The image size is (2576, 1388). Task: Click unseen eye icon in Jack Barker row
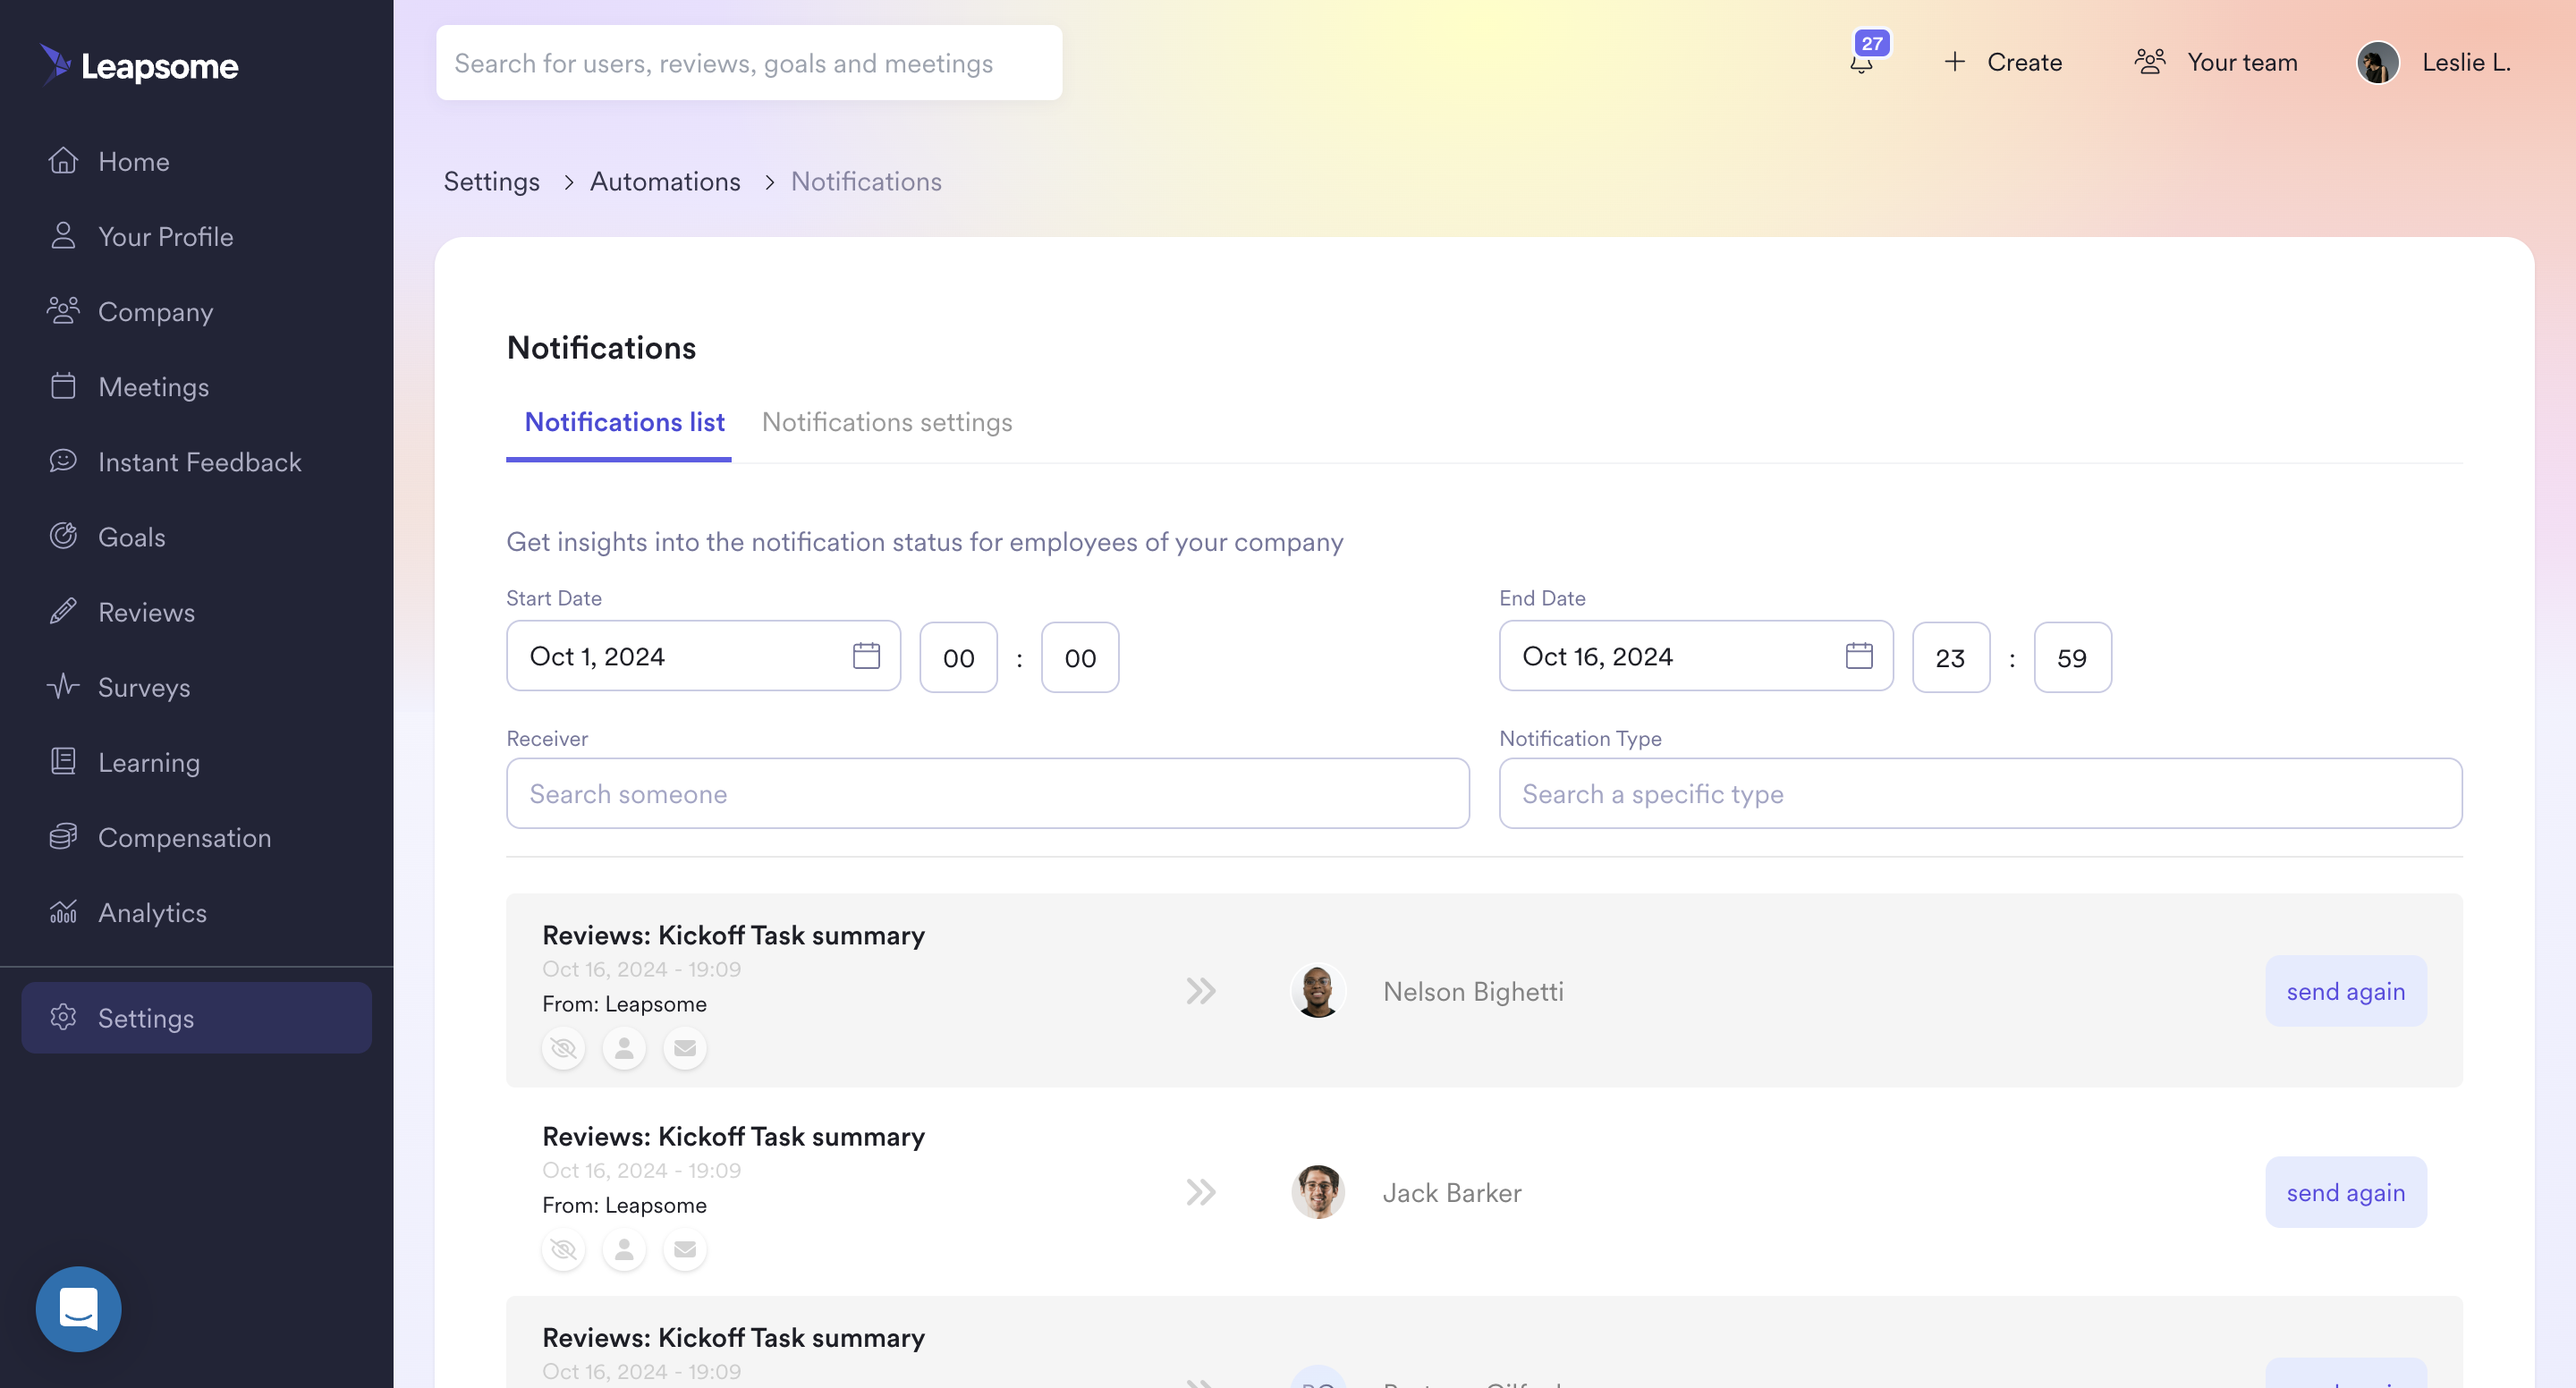pyautogui.click(x=563, y=1249)
